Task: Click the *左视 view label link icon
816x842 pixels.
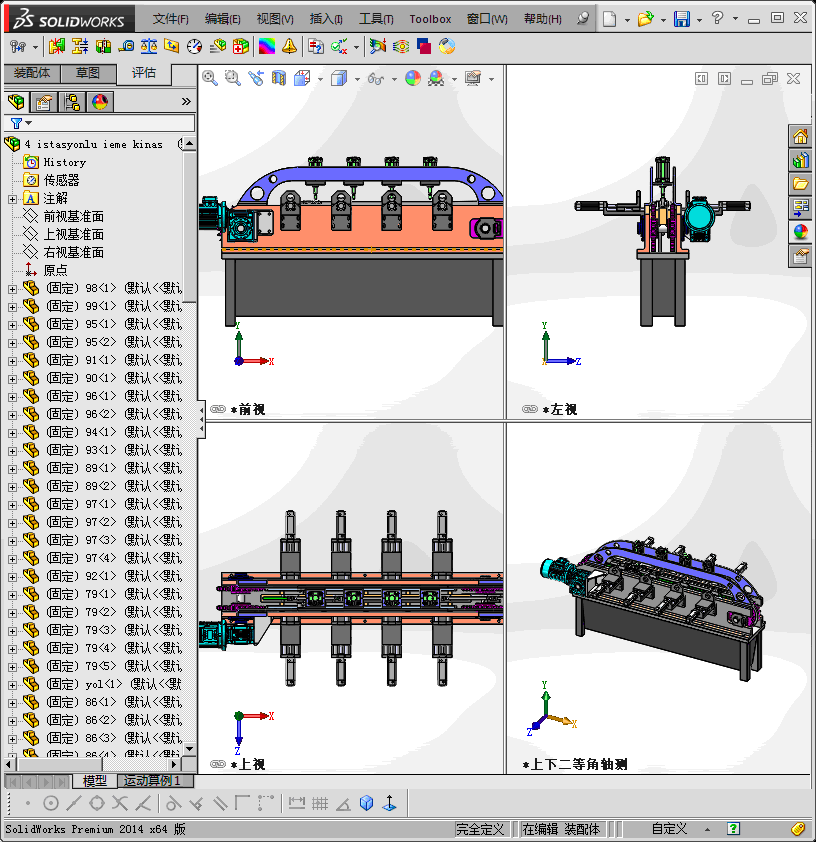Action: 530,409
